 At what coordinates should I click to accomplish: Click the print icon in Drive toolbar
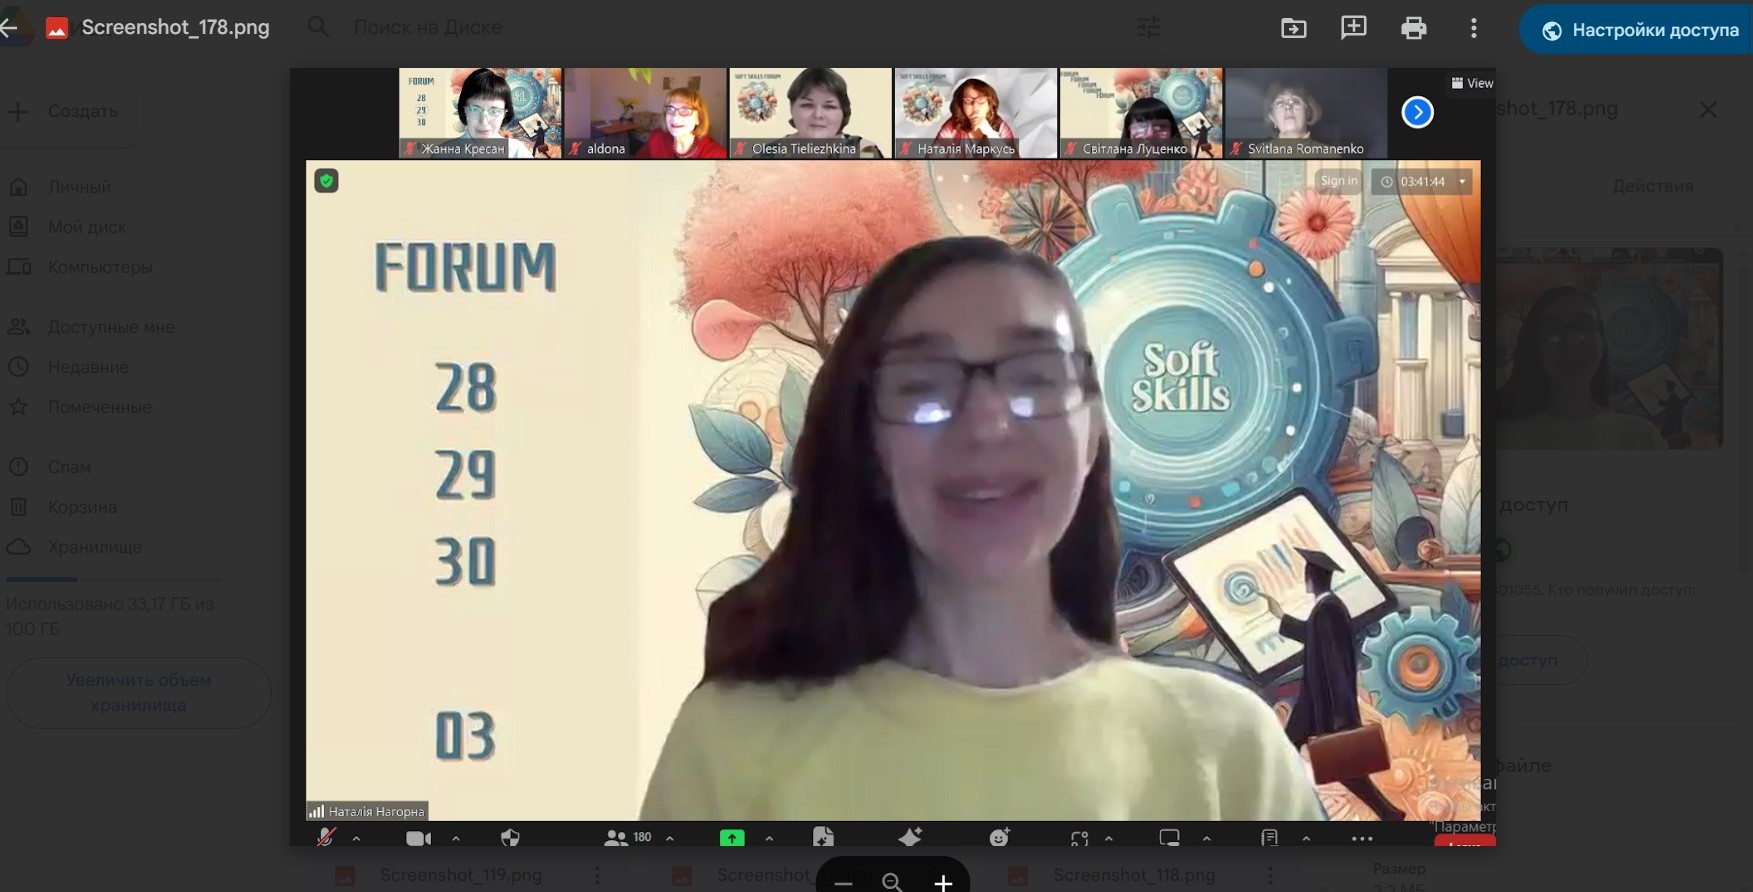point(1413,28)
